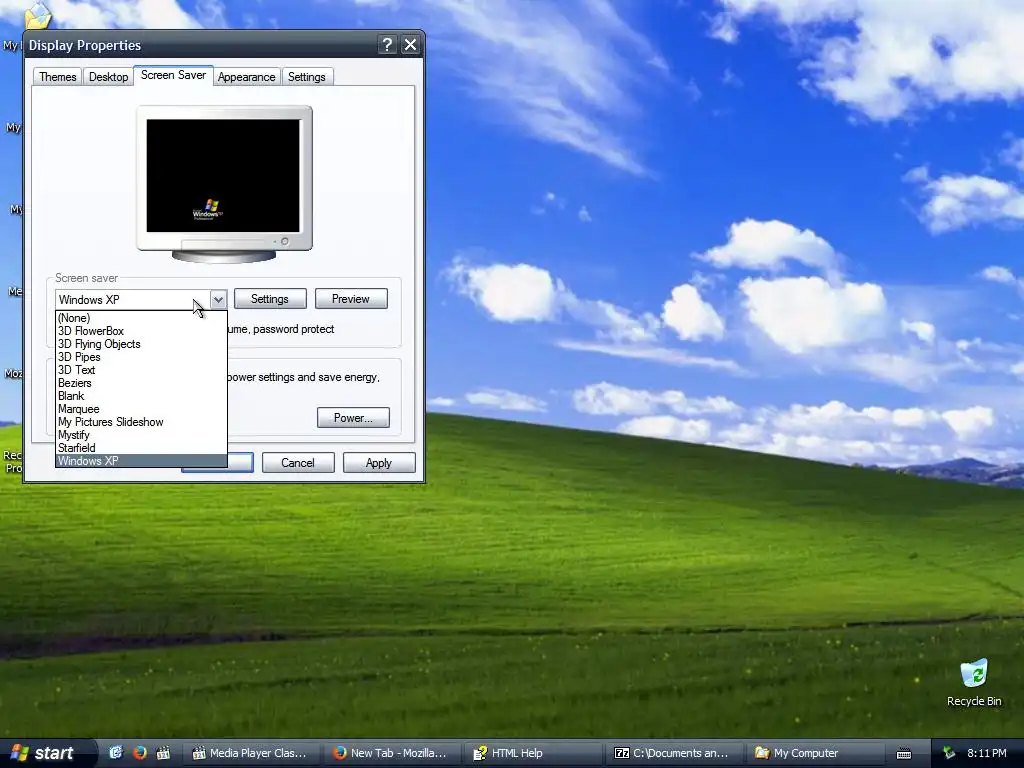Switch to the My Computer taskbar window
This screenshot has height=768, width=1024.
click(814, 753)
